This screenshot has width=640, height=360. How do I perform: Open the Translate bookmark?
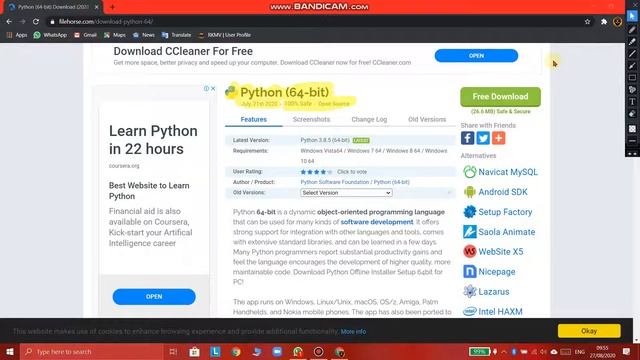(176, 35)
